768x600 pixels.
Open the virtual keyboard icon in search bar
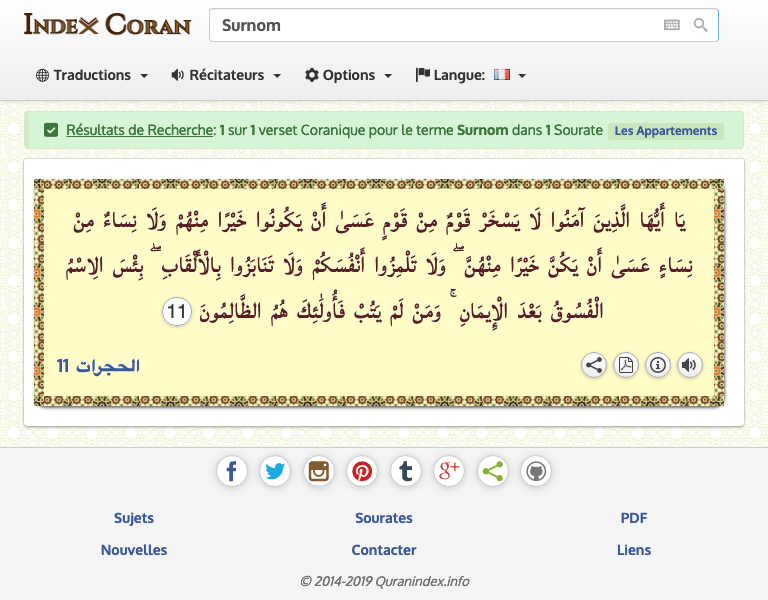tap(671, 25)
